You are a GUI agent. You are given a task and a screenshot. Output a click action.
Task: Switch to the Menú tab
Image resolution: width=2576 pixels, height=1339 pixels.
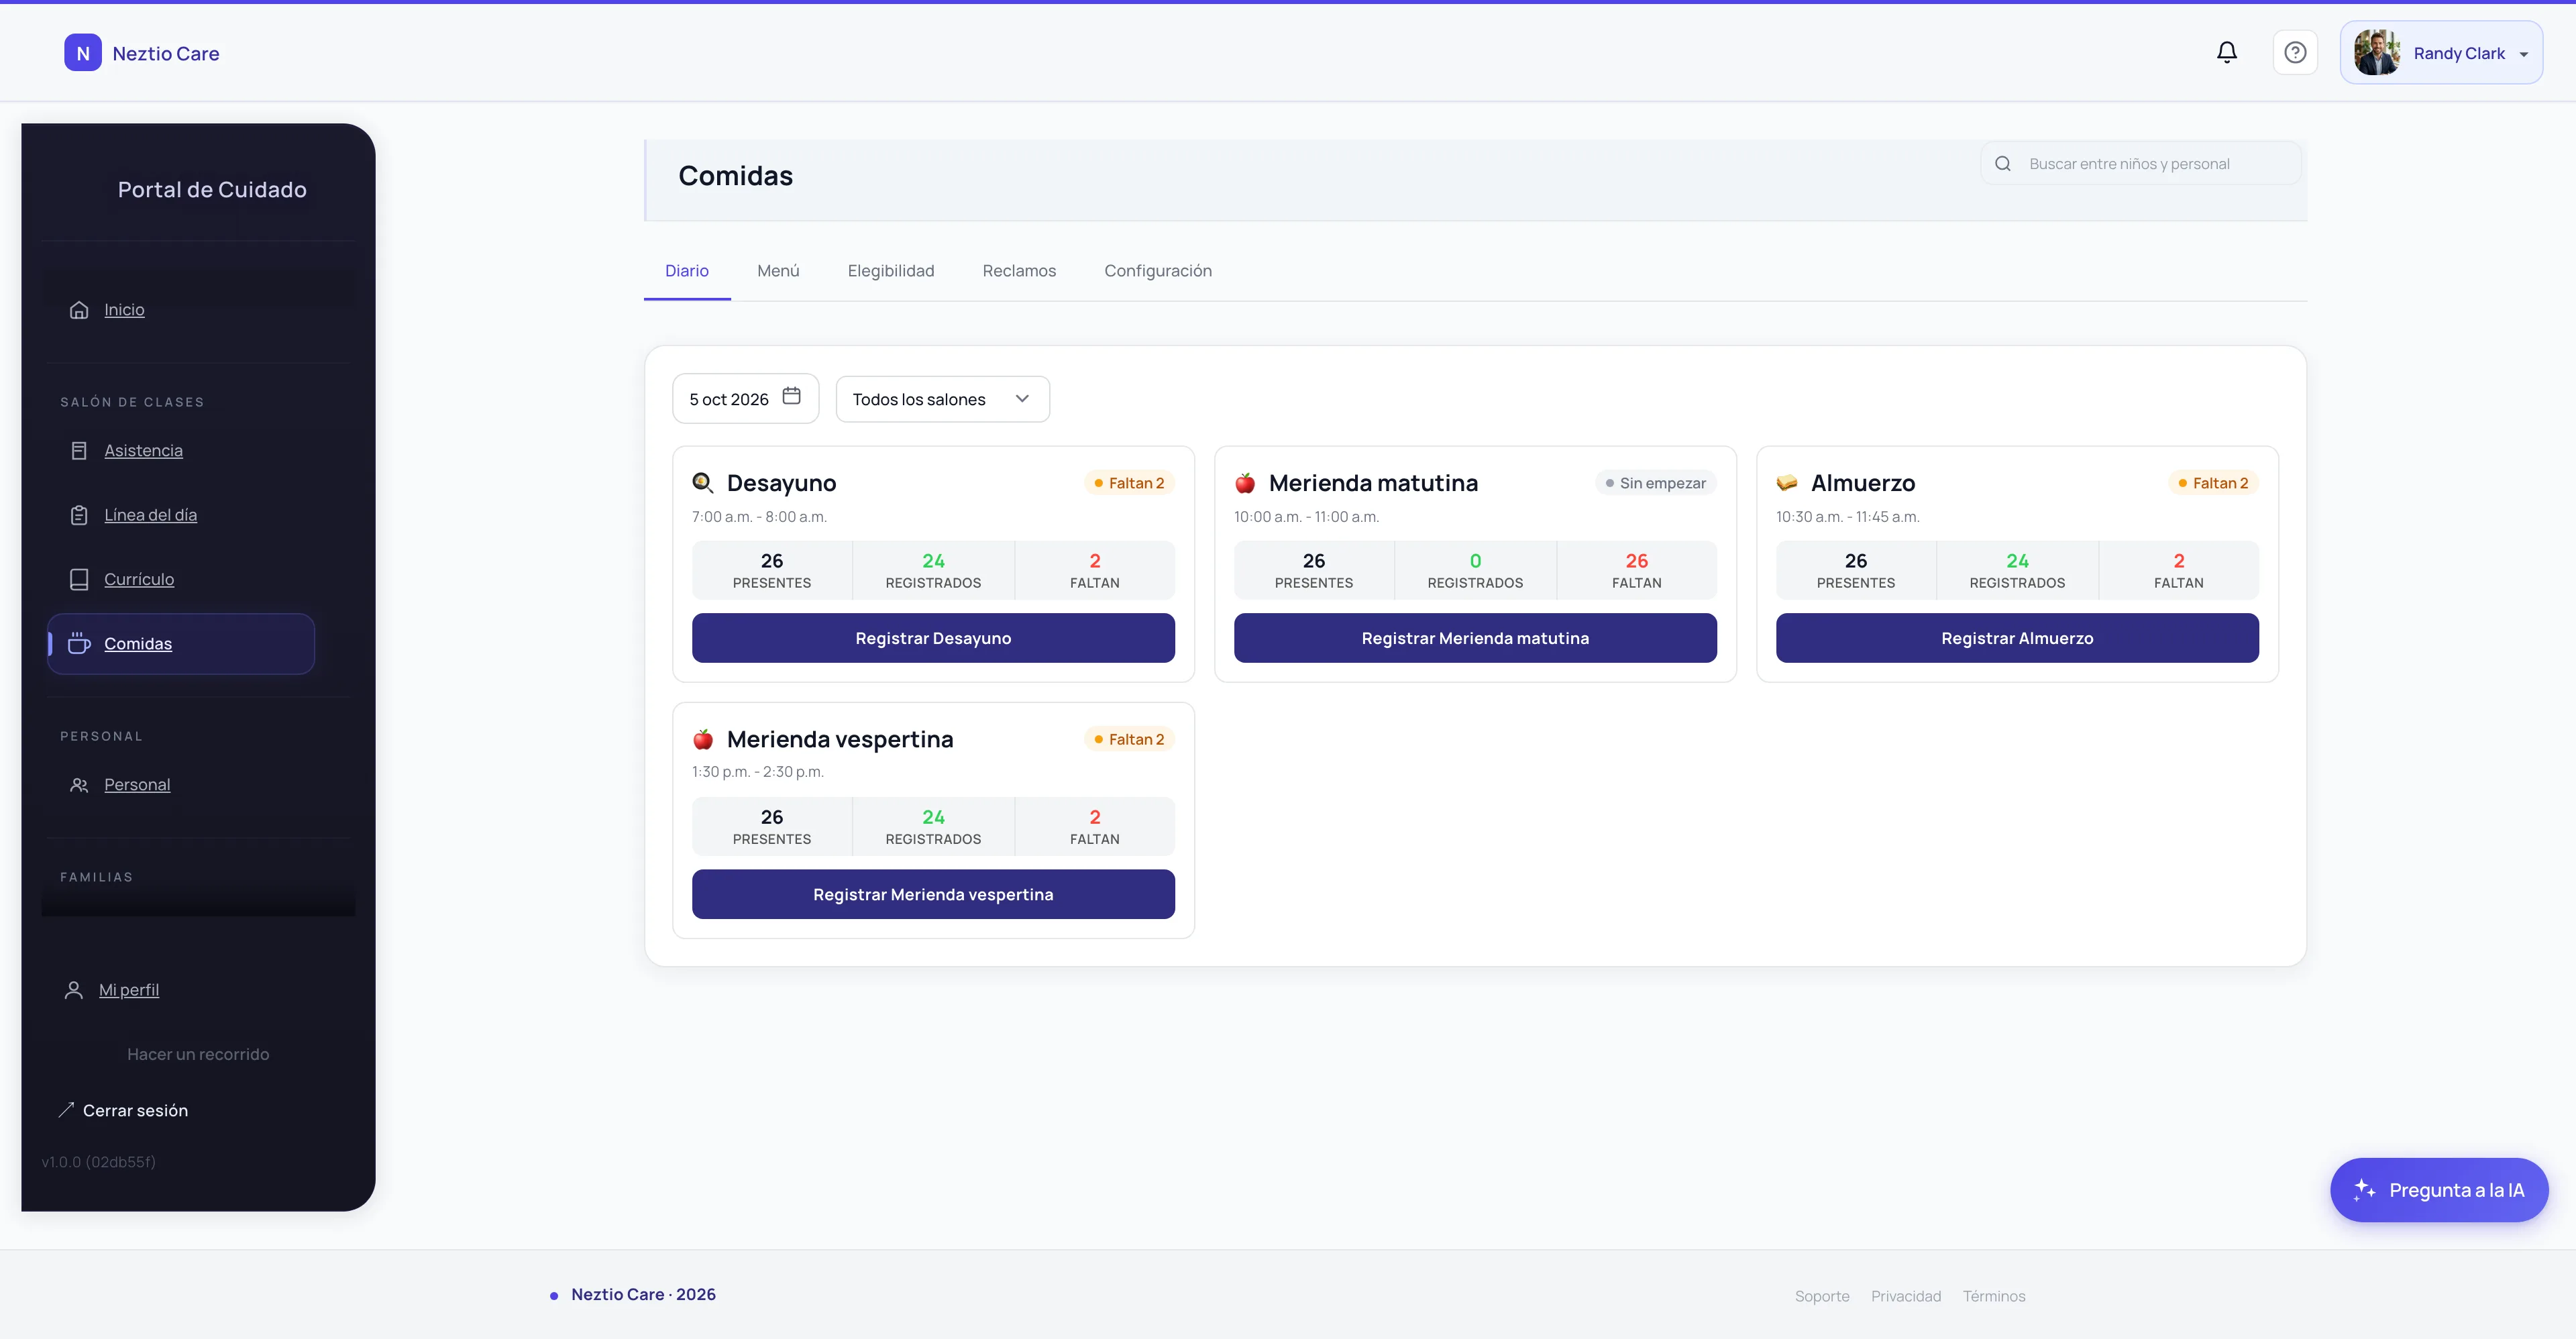778,271
